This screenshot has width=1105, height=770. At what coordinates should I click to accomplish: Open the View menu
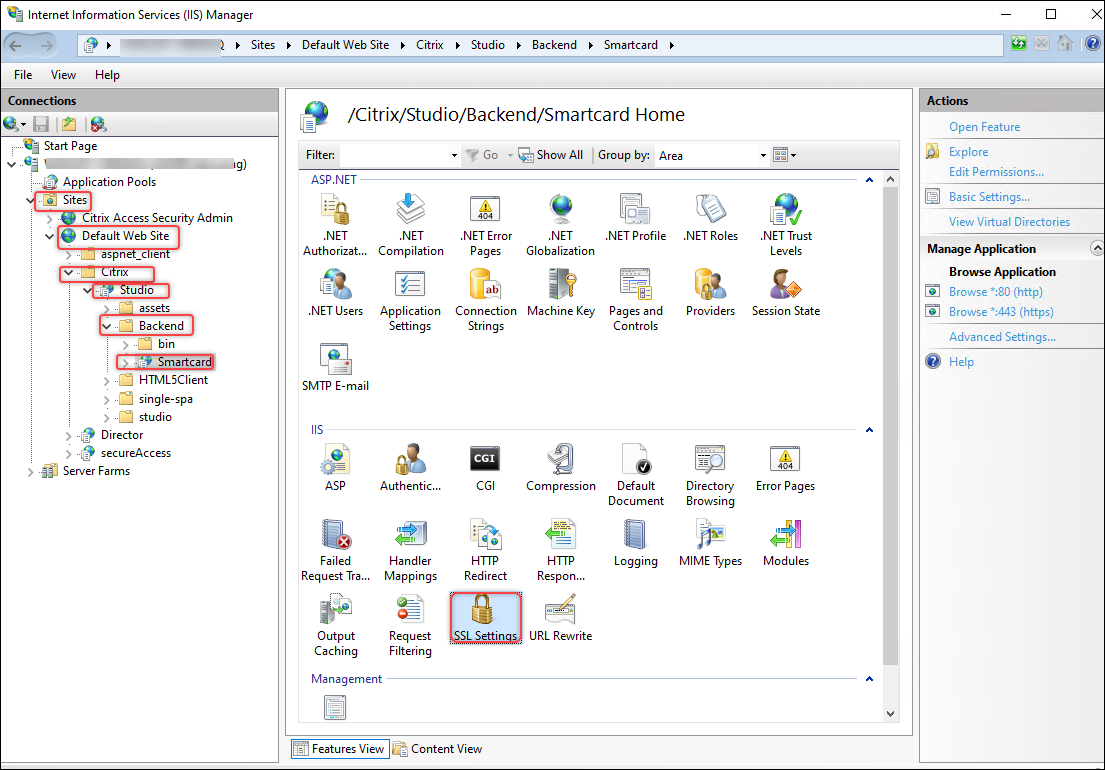[63, 74]
